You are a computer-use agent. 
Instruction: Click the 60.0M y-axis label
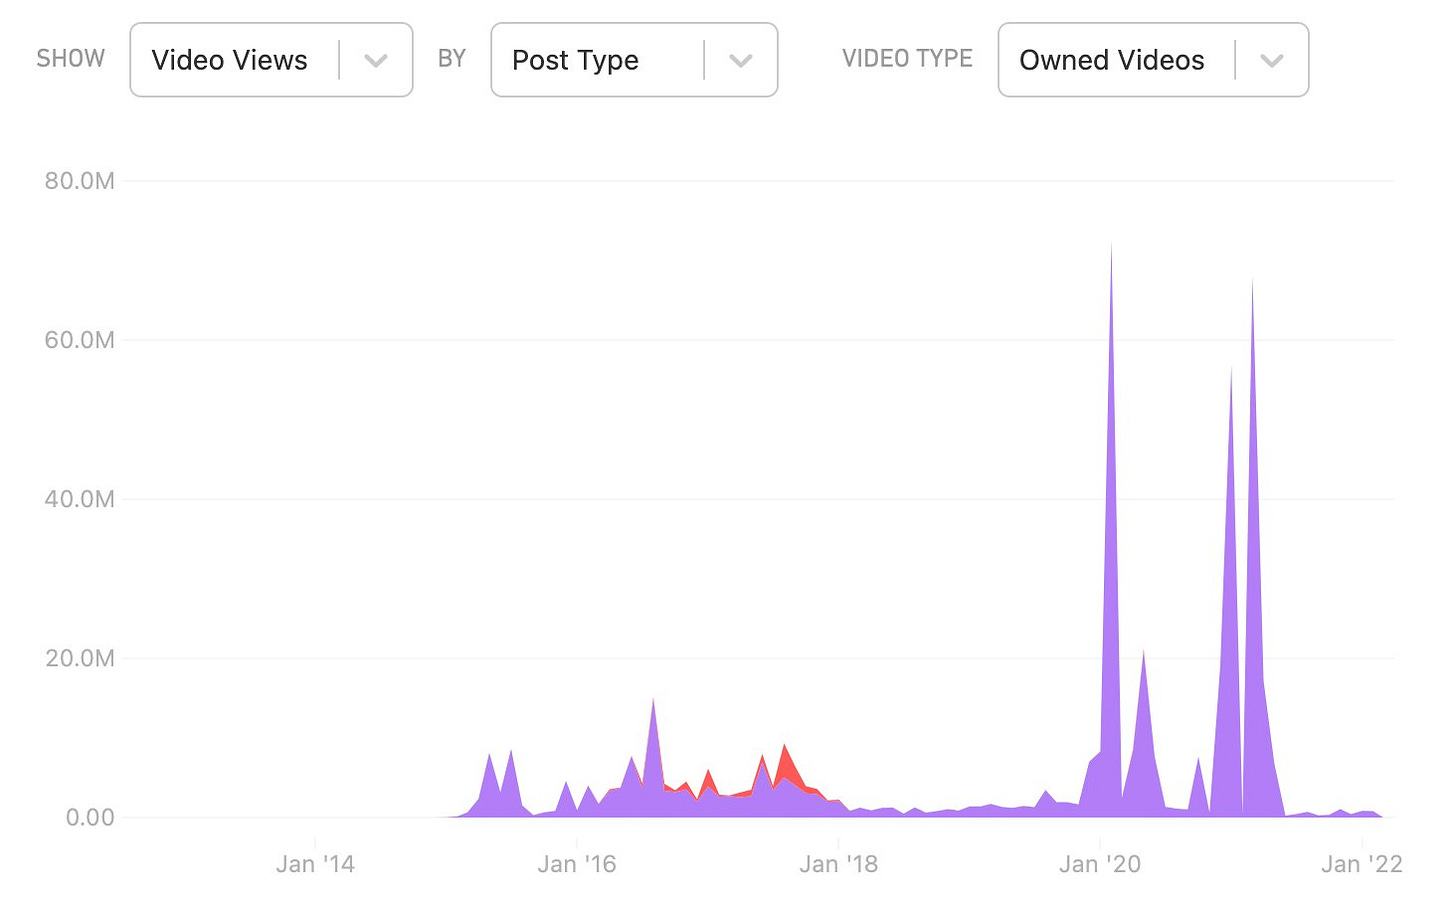[x=79, y=340]
